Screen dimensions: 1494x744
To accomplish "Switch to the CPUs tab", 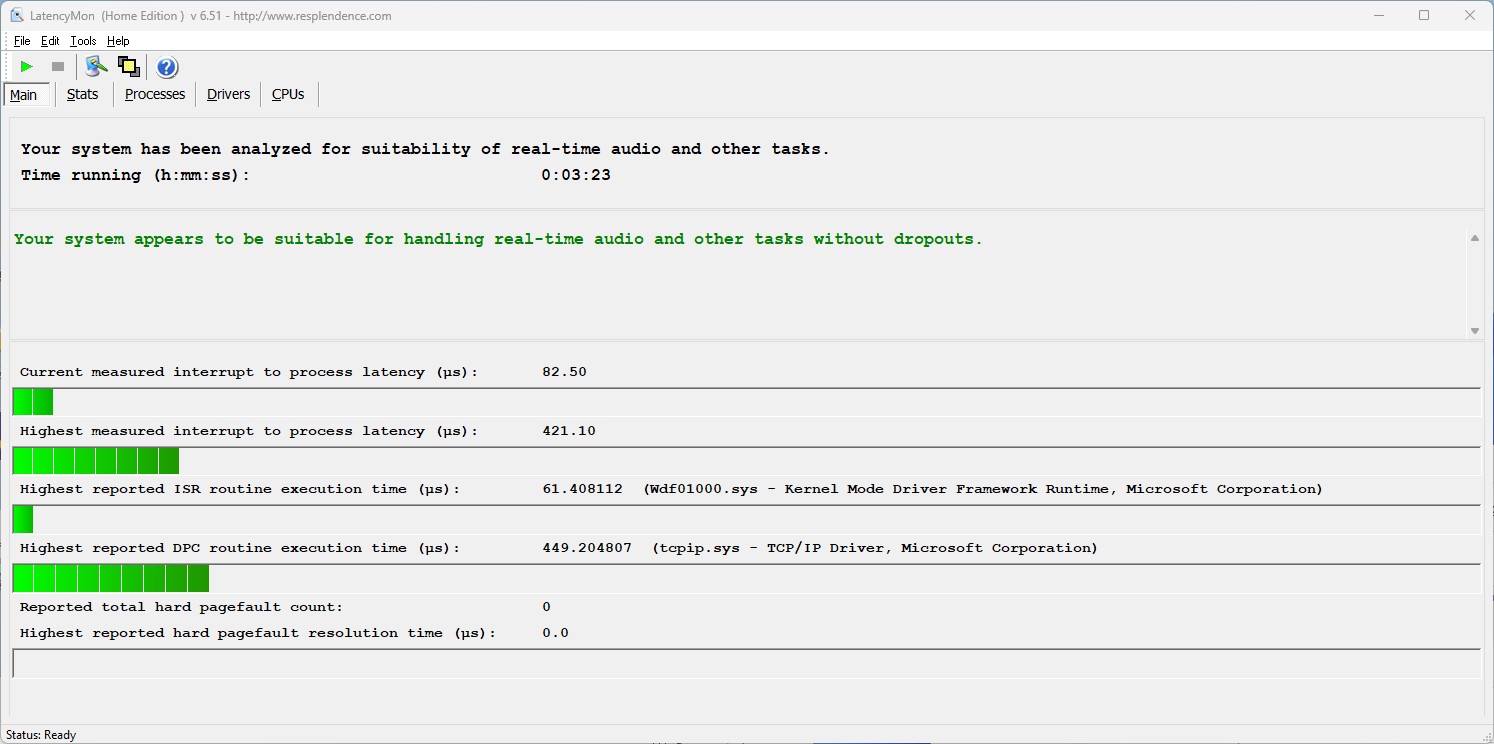I will pyautogui.click(x=288, y=94).
